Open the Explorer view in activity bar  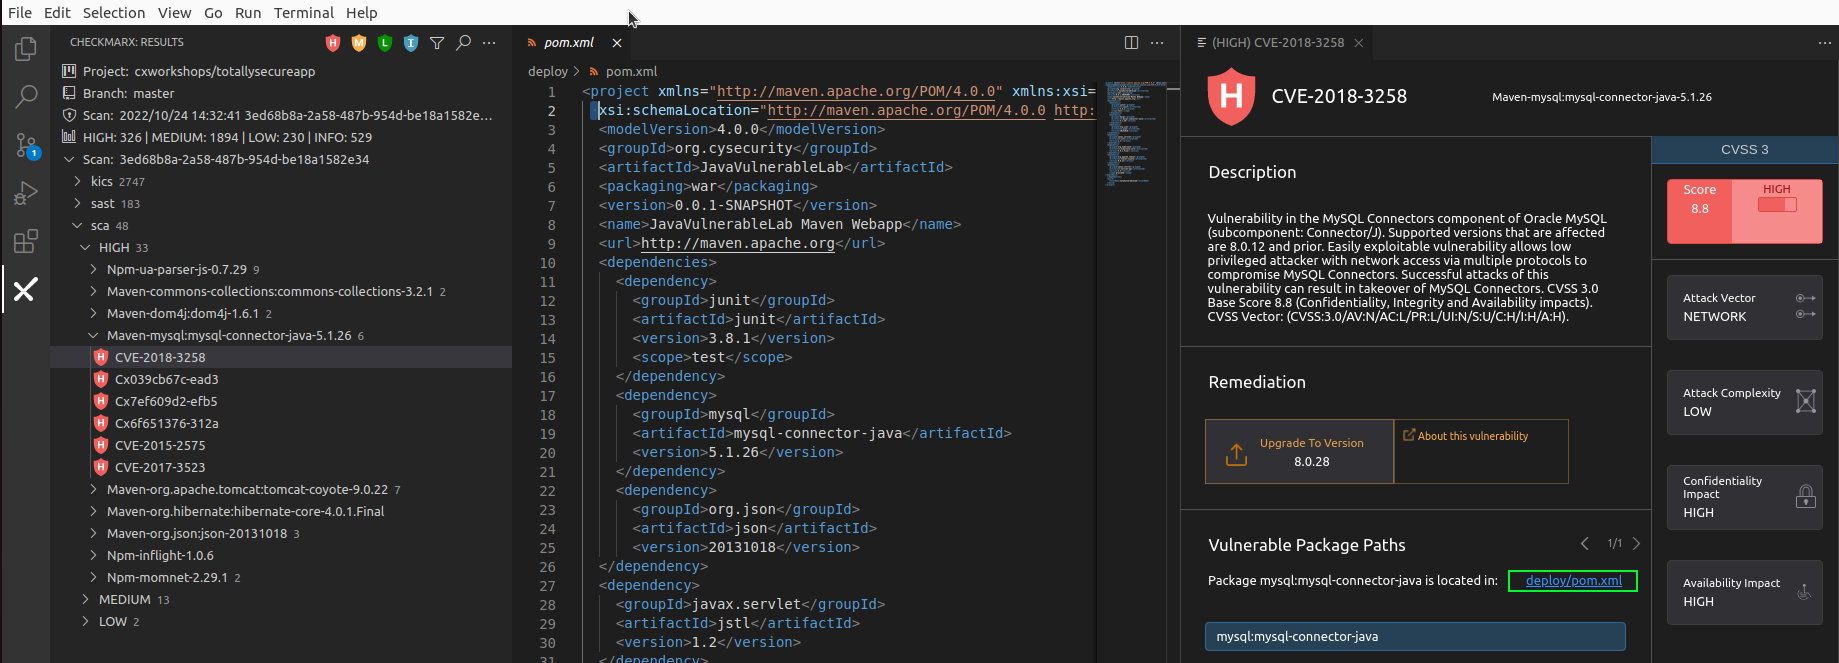(x=26, y=48)
